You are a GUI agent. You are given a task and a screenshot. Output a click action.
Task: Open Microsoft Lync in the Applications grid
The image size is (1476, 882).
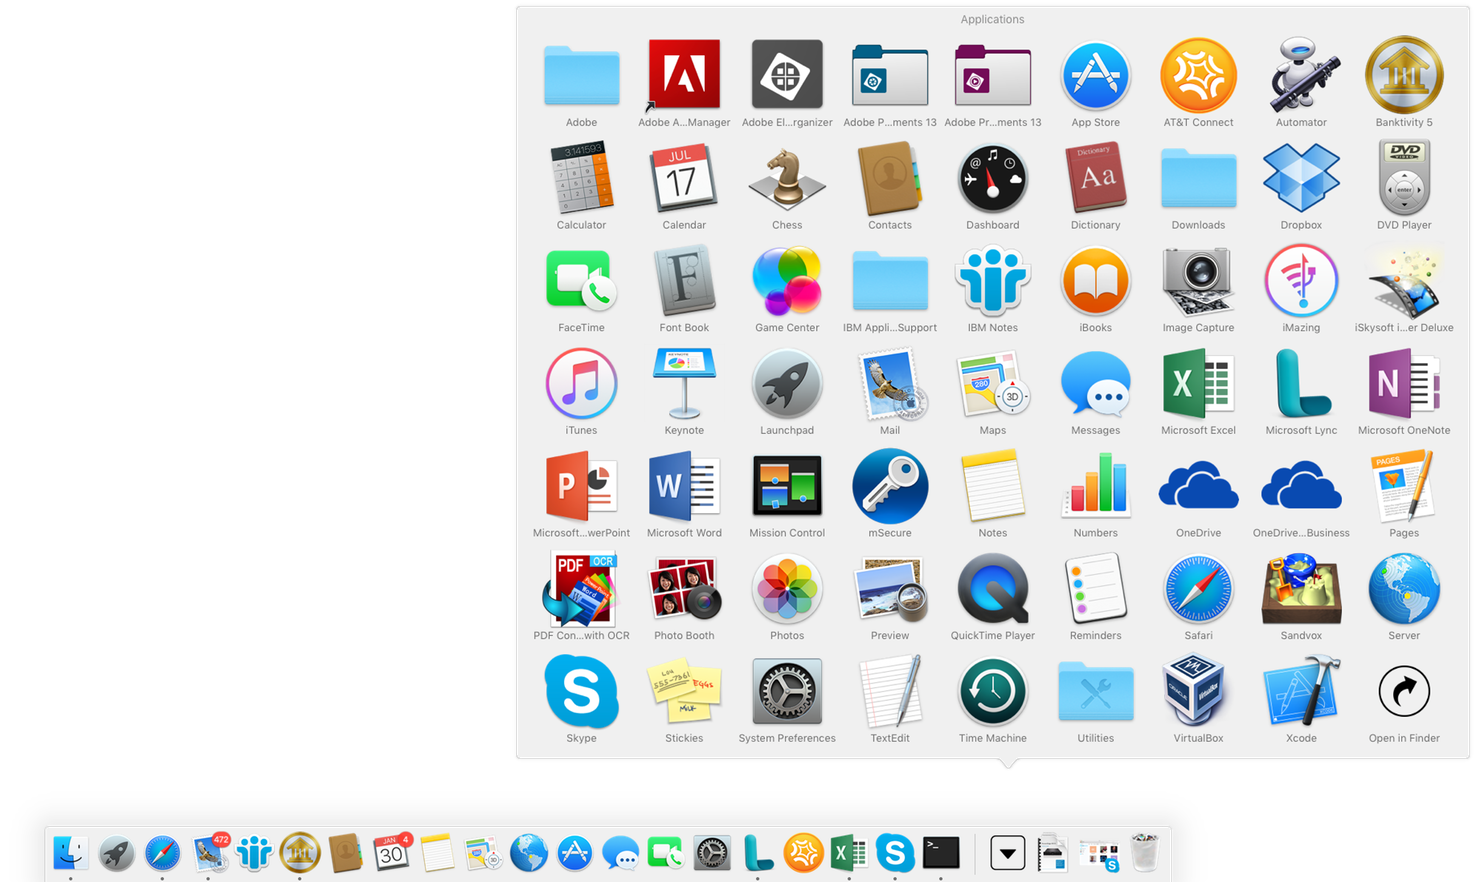pos(1301,383)
